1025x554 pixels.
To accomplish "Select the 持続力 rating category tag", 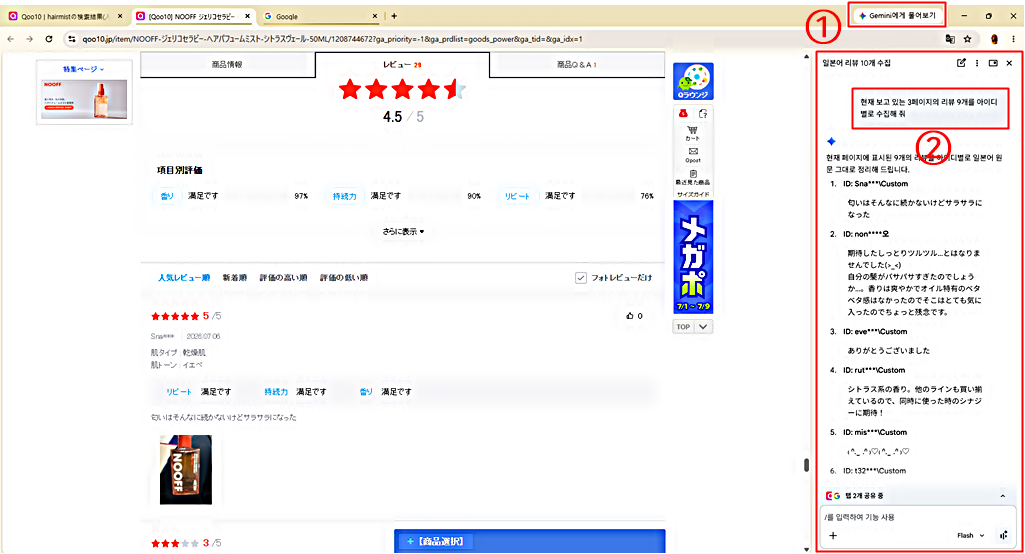I will [344, 196].
